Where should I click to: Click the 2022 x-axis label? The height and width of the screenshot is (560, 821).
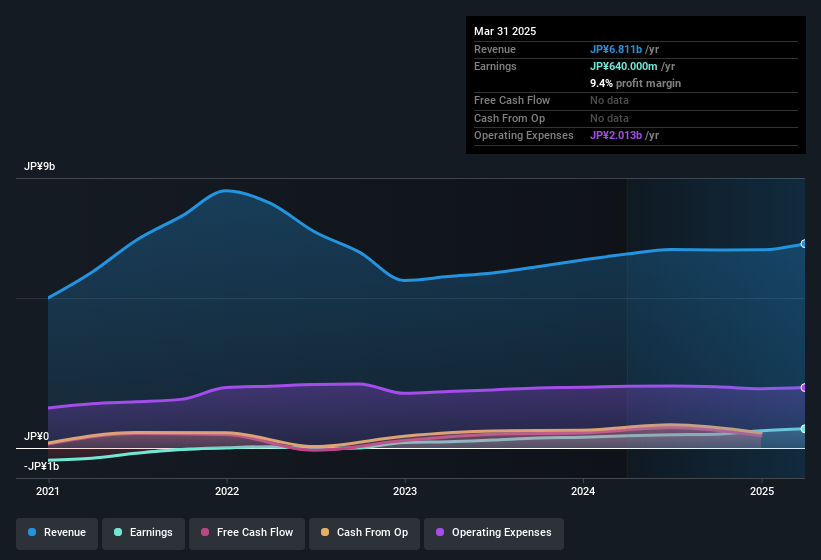point(227,491)
